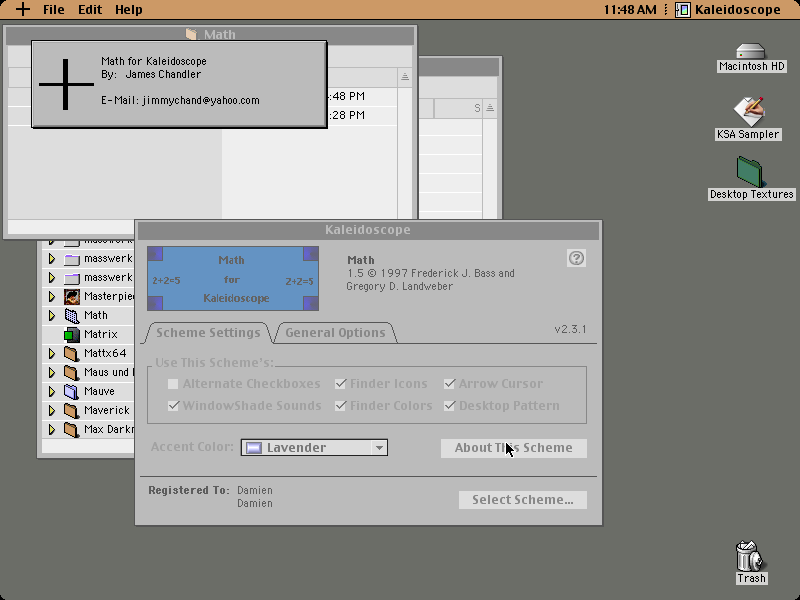The height and width of the screenshot is (600, 800).
Task: Click the Math for Kaleidoscope scheme preview
Action: [233, 279]
